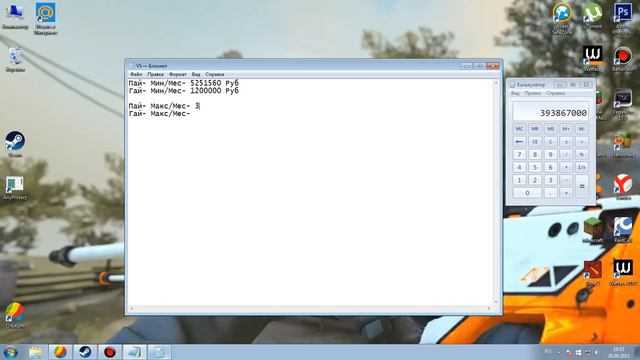Click the 4 key on Calculator
Image resolution: width=640 pixels, height=360 pixels.
click(519, 167)
